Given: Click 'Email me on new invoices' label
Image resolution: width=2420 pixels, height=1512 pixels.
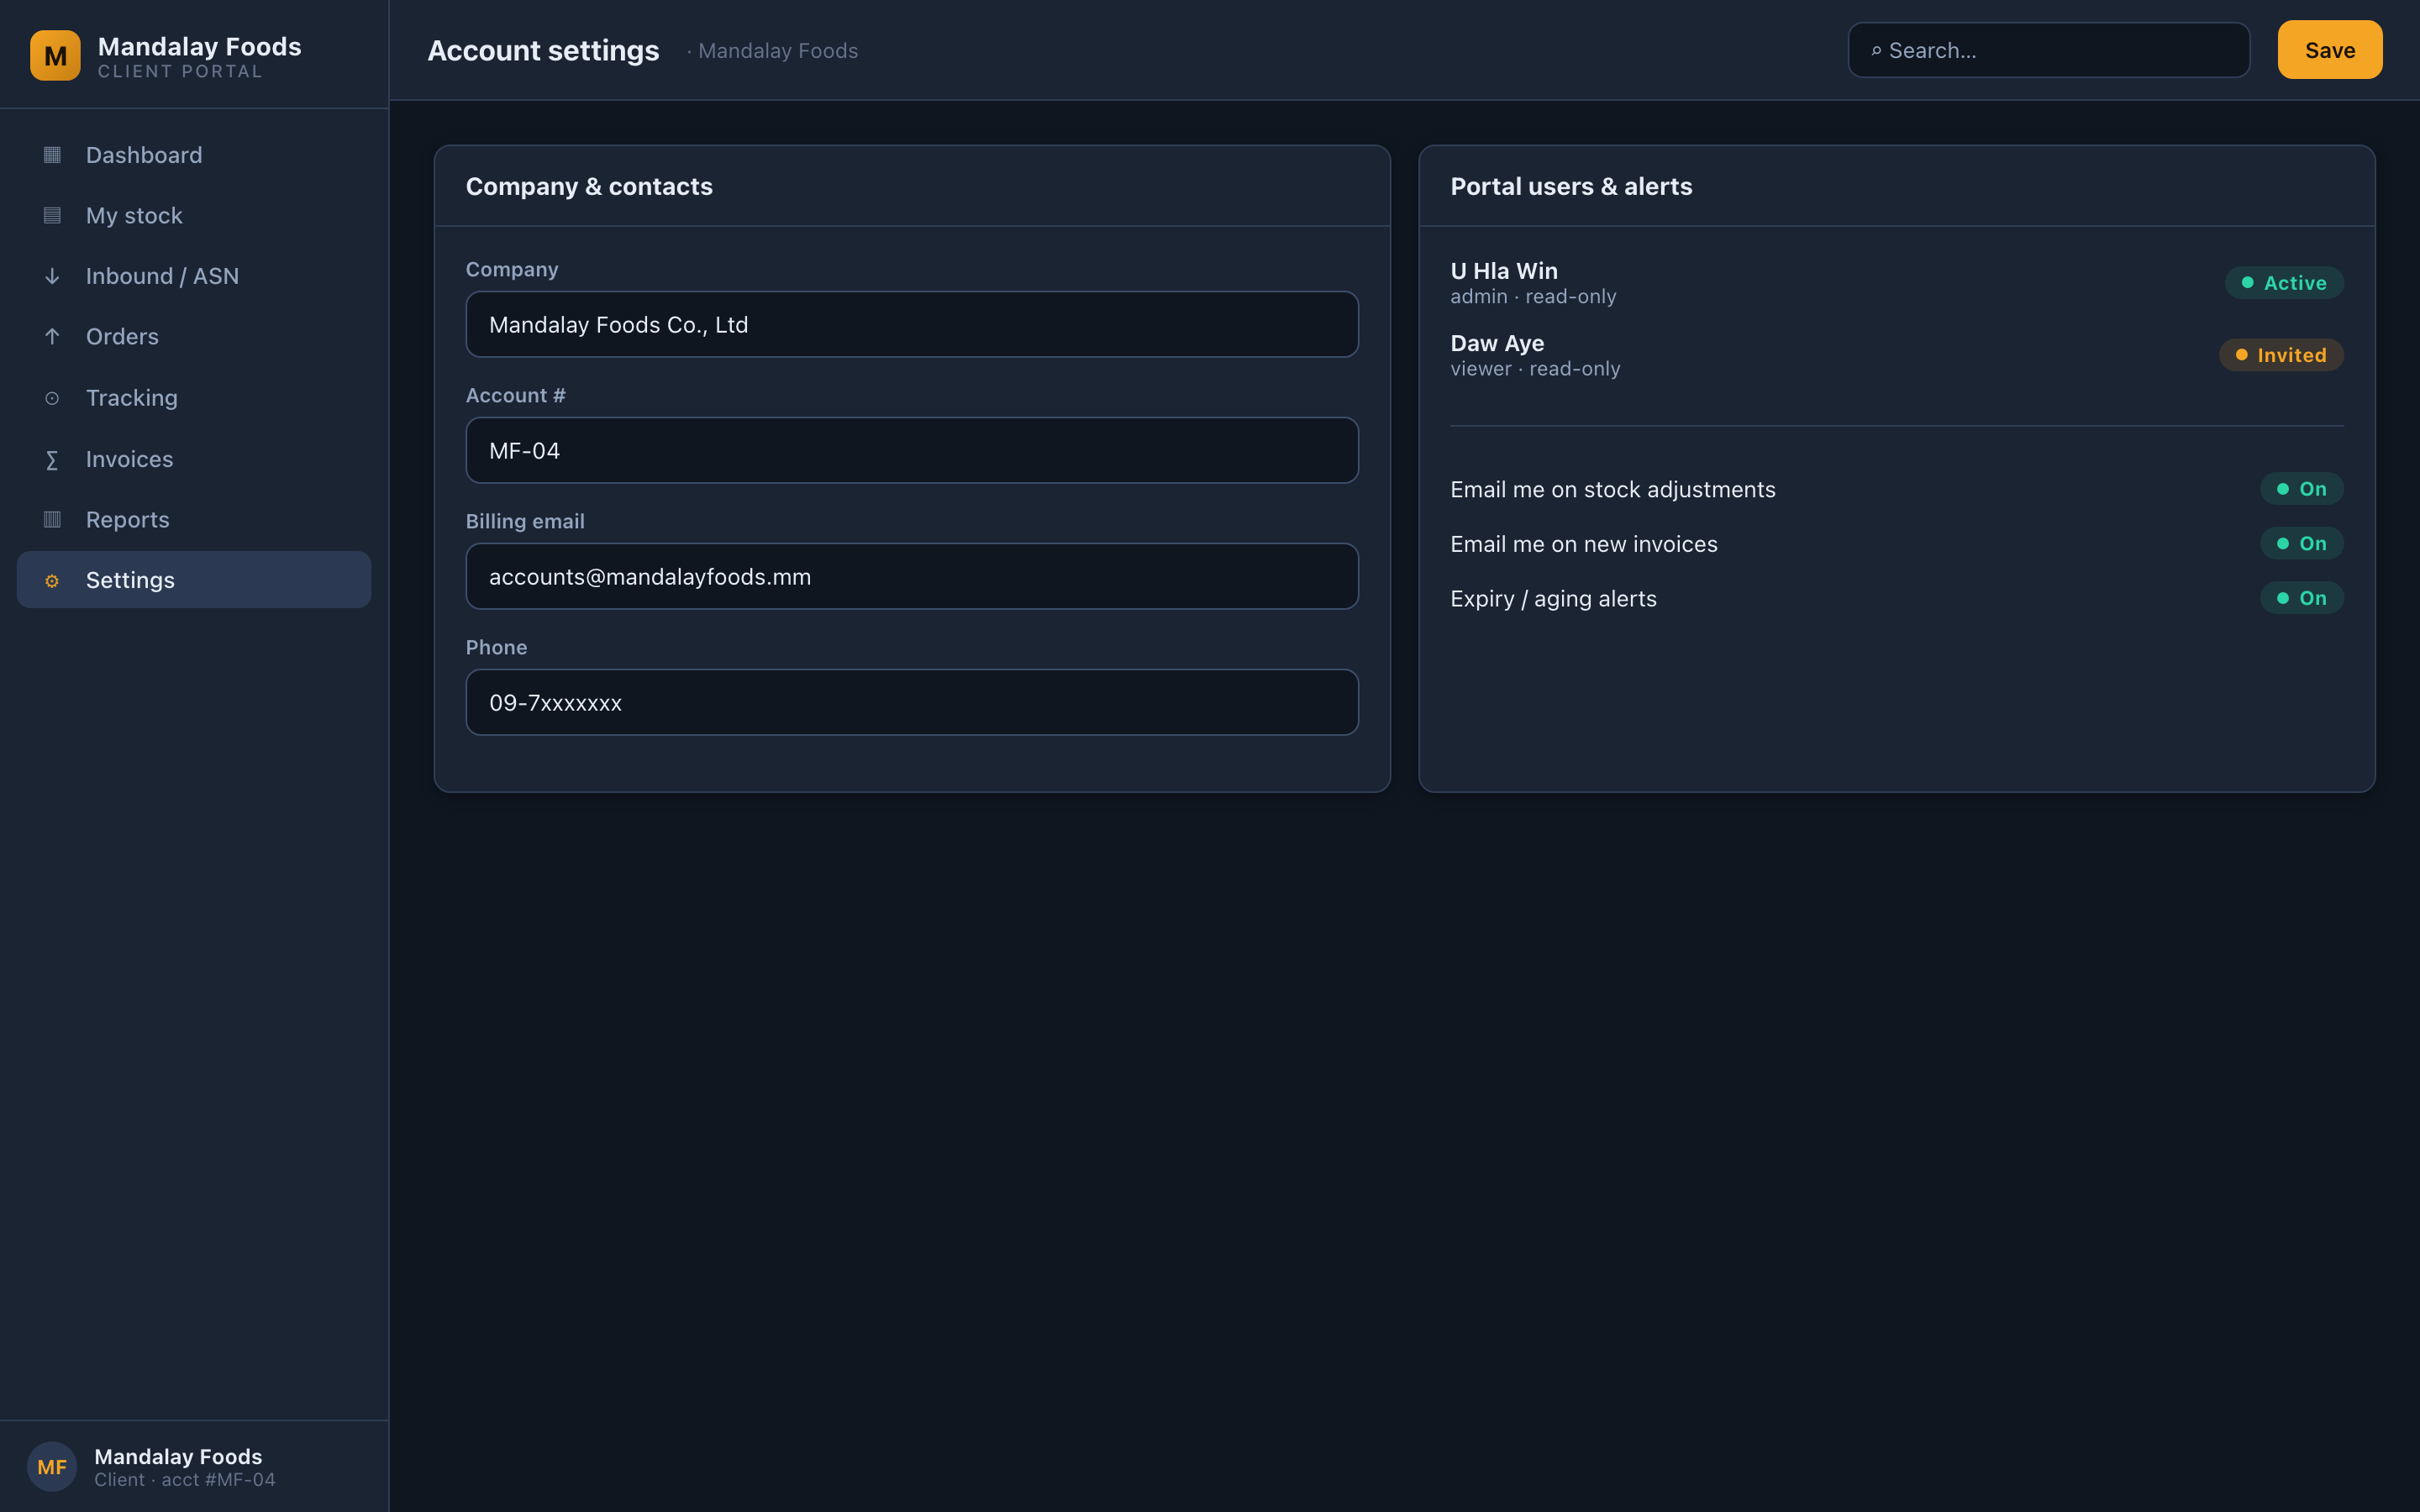Looking at the screenshot, I should [x=1584, y=544].
